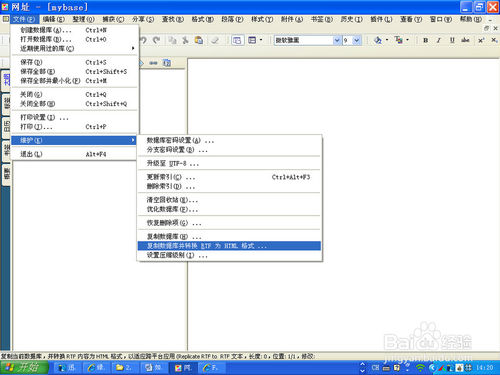
Task: Toggle strikethrough abc formatting
Action: pyautogui.click(x=465, y=40)
